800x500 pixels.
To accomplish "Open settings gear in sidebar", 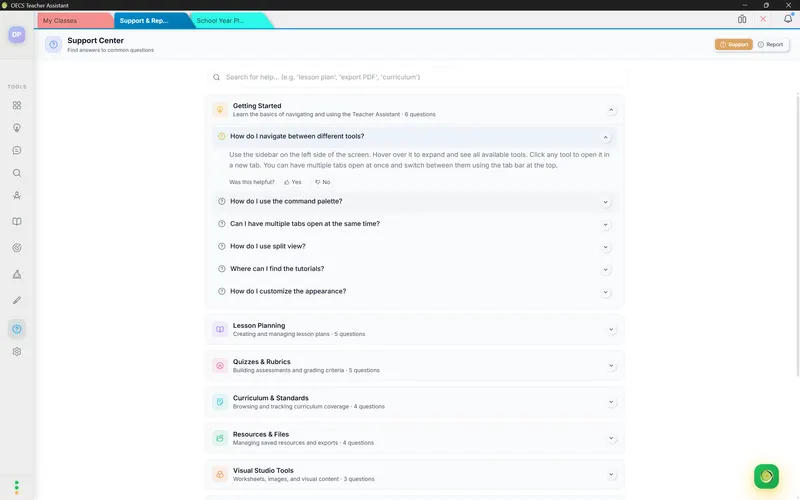I will click(x=17, y=352).
